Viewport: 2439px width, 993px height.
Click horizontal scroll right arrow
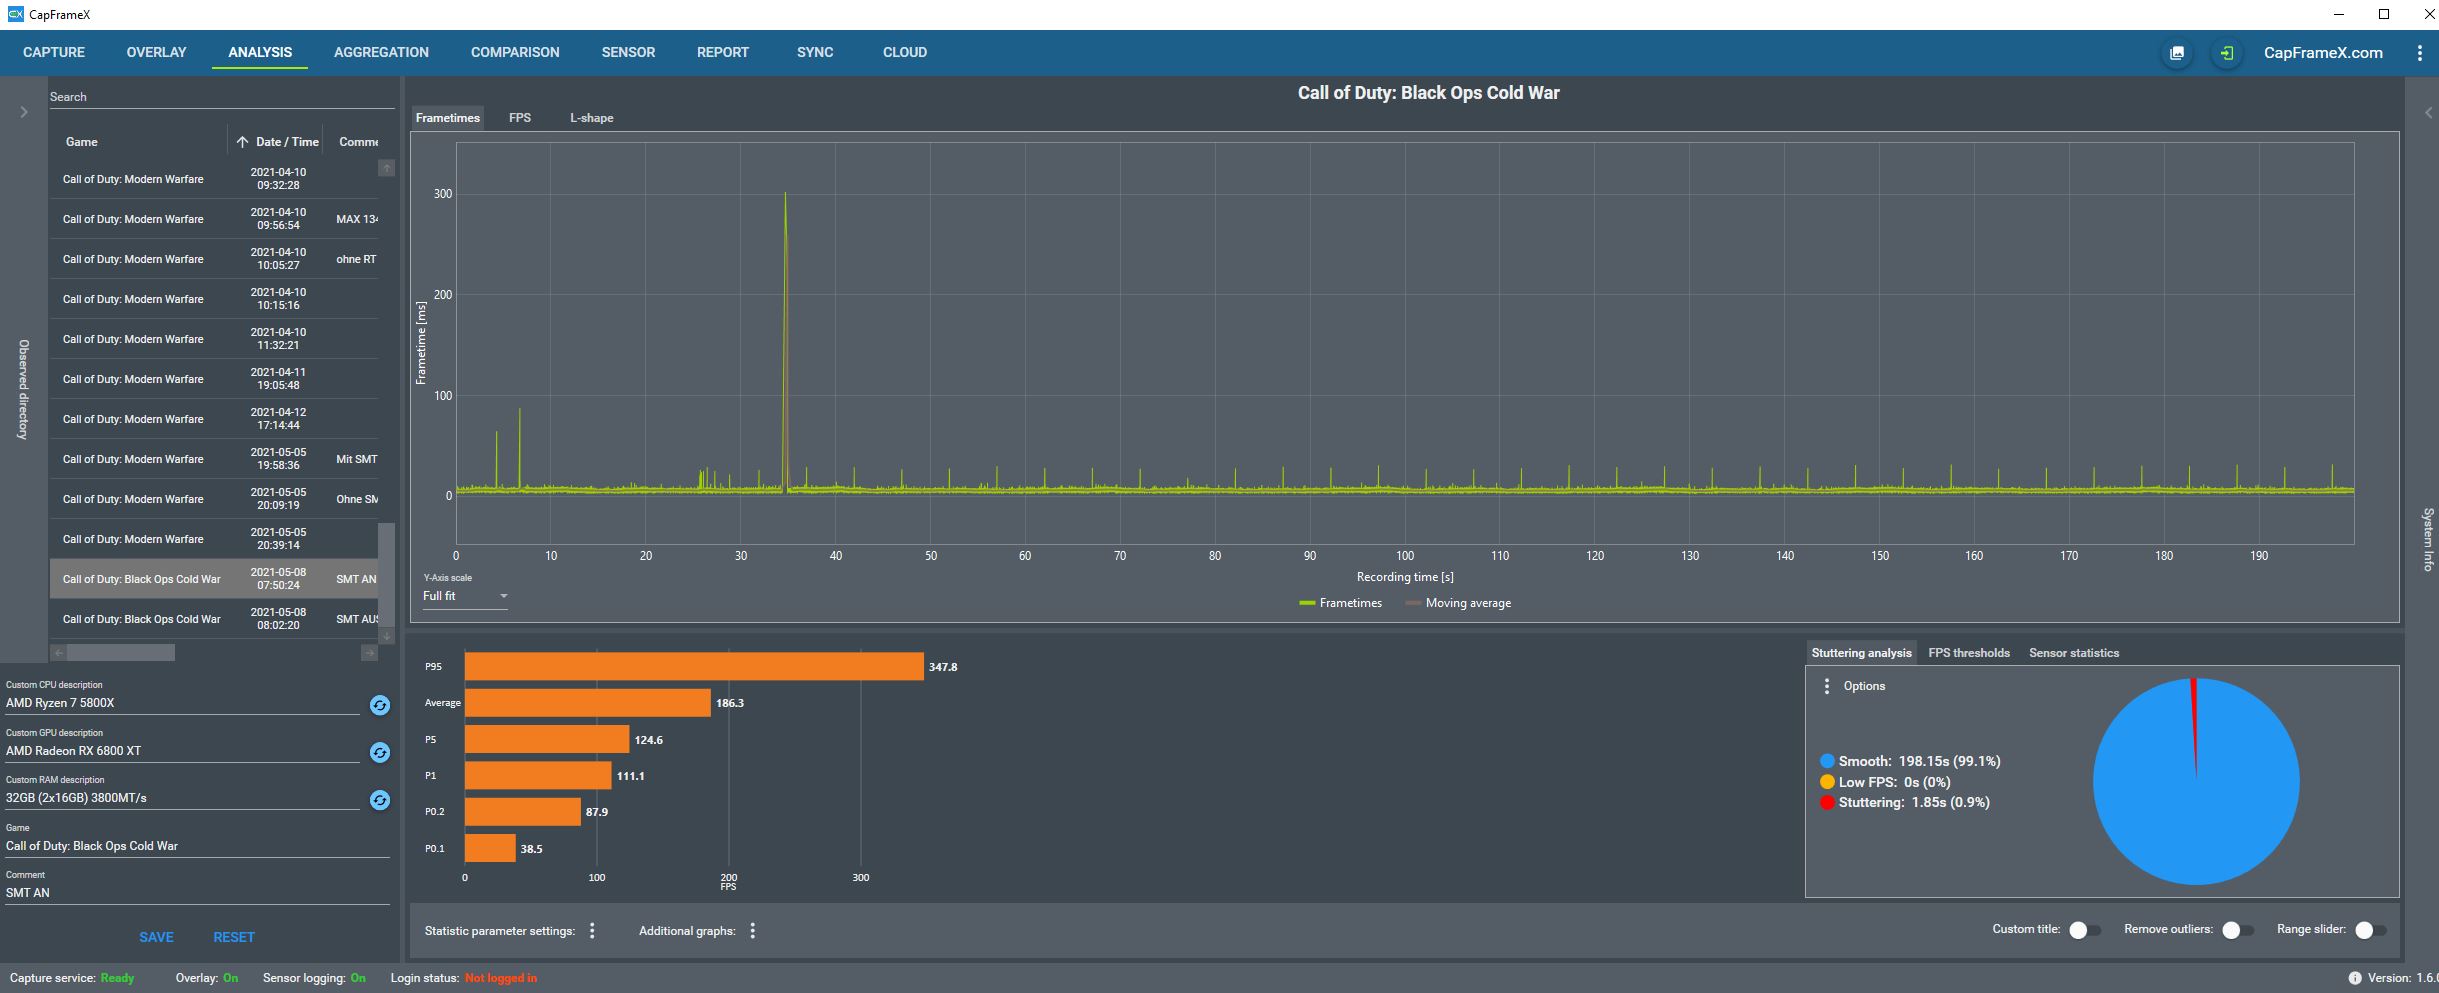[369, 653]
